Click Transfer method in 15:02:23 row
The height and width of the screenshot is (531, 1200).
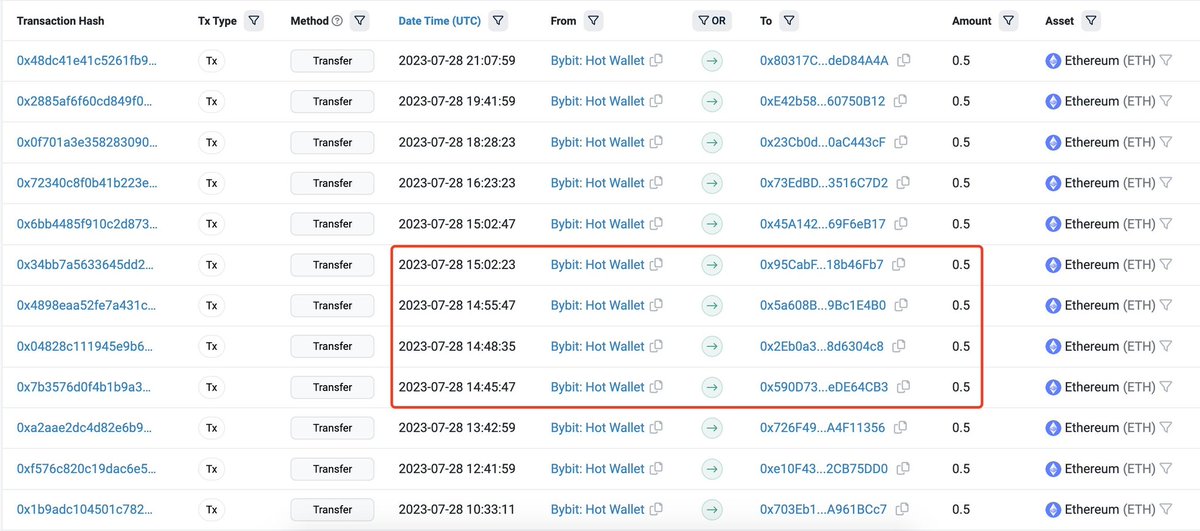pyautogui.click(x=332, y=264)
